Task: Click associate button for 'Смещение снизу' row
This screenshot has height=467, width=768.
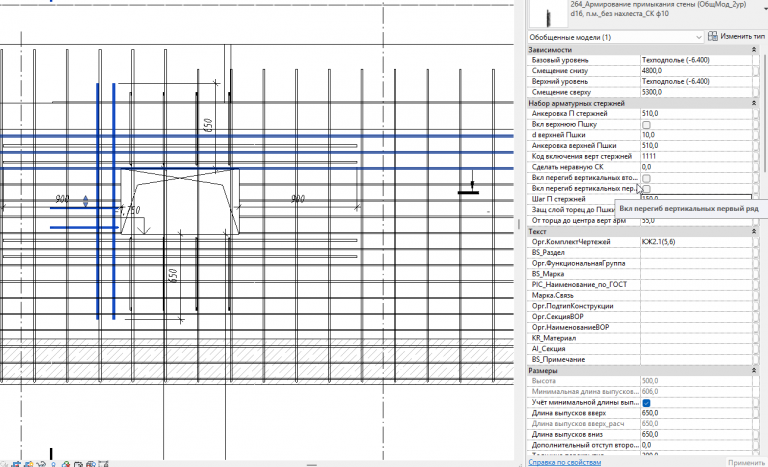Action: (x=756, y=71)
